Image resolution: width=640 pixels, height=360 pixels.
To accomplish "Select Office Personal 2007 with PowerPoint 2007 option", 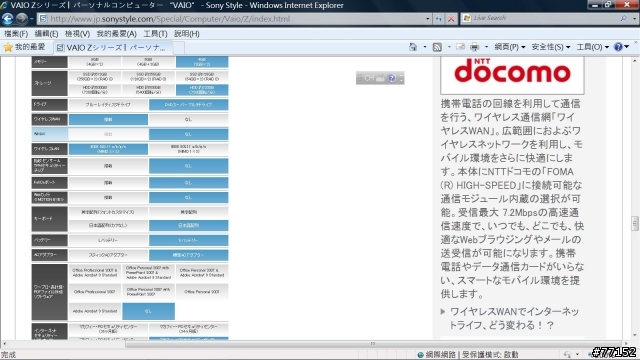I will pos(148,292).
